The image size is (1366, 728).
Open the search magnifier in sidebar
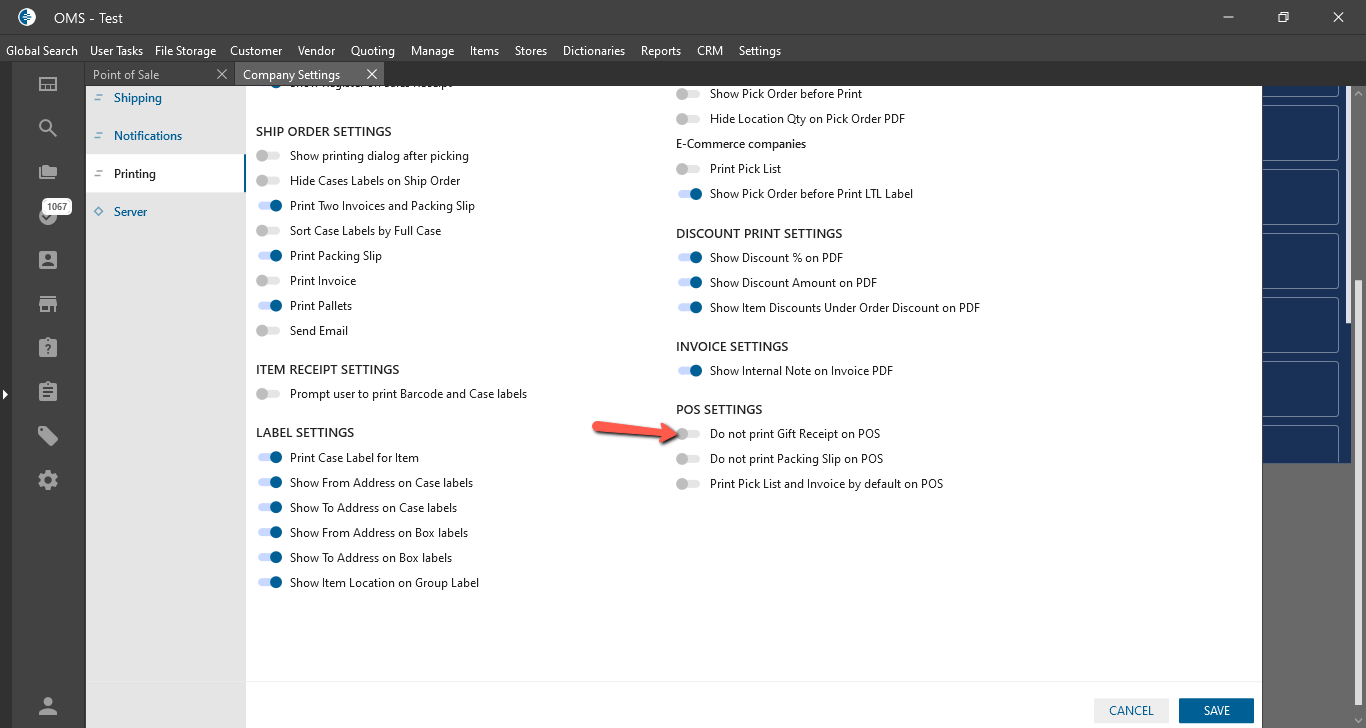pyautogui.click(x=48, y=128)
